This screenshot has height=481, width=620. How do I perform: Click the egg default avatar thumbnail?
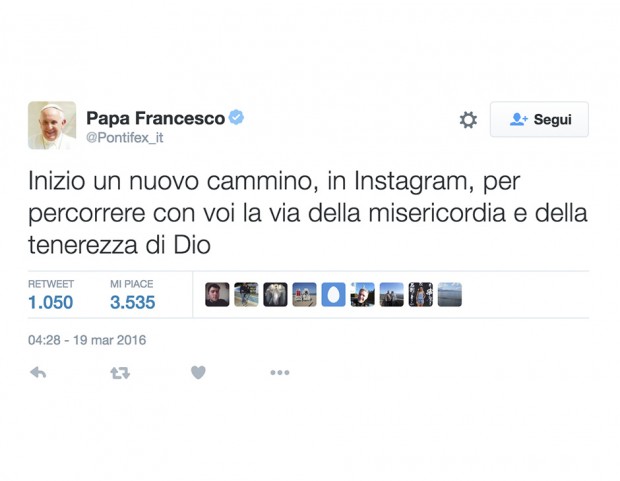coord(333,295)
